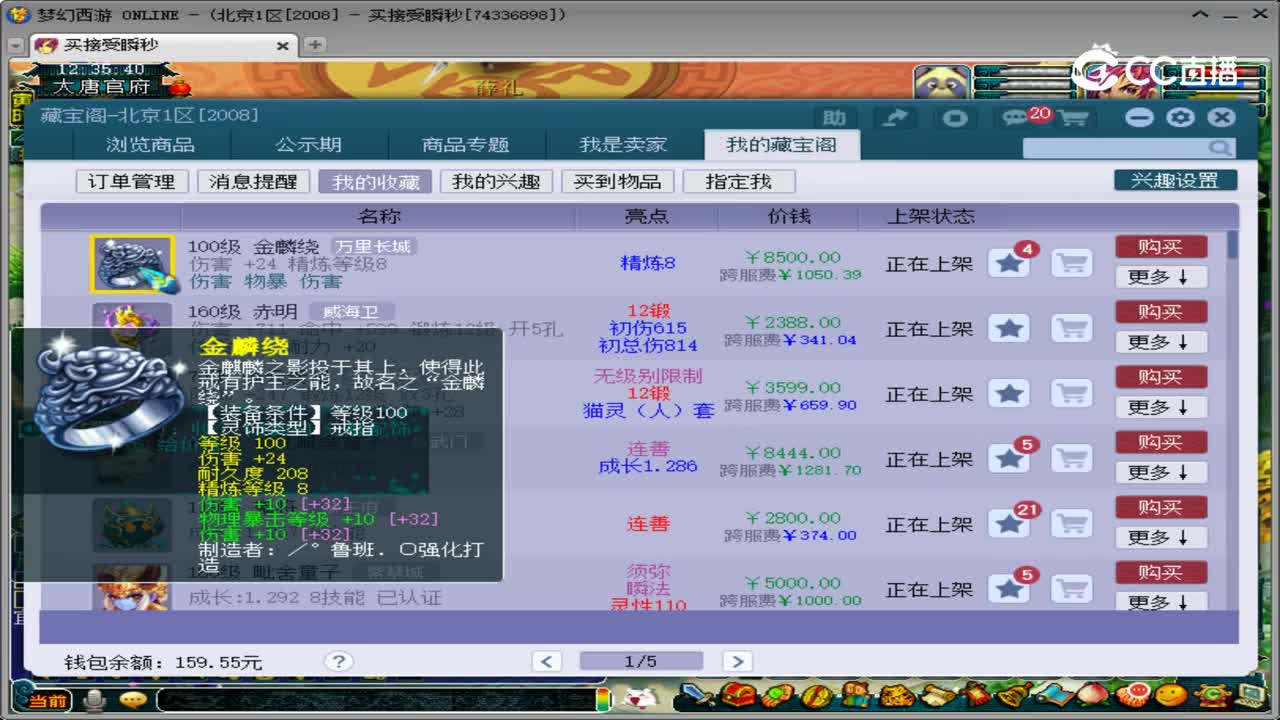Viewport: 1280px width, 720px height.
Task: Toggle the favorite star on the ¥5000.00 row
Action: click(x=1010, y=589)
